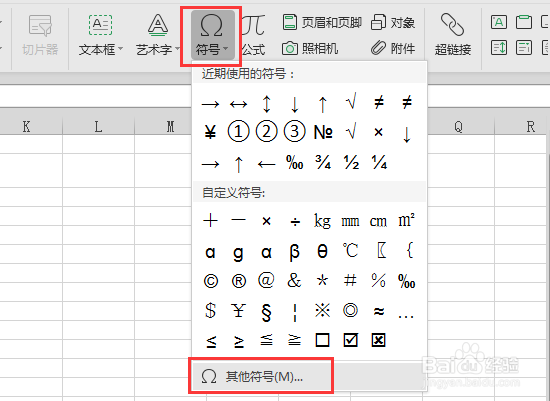The height and width of the screenshot is (401, 550).
Task: Insert the + plus custom symbol
Action: (x=210, y=221)
